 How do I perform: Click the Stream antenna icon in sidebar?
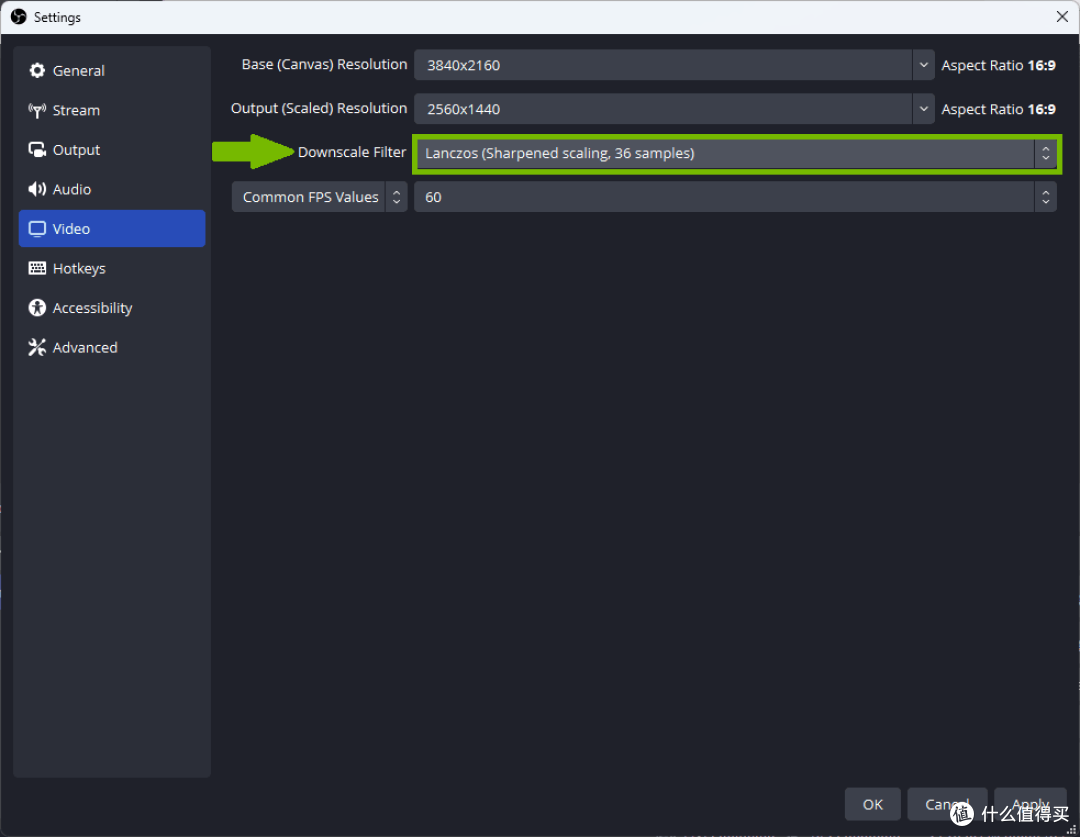click(37, 110)
